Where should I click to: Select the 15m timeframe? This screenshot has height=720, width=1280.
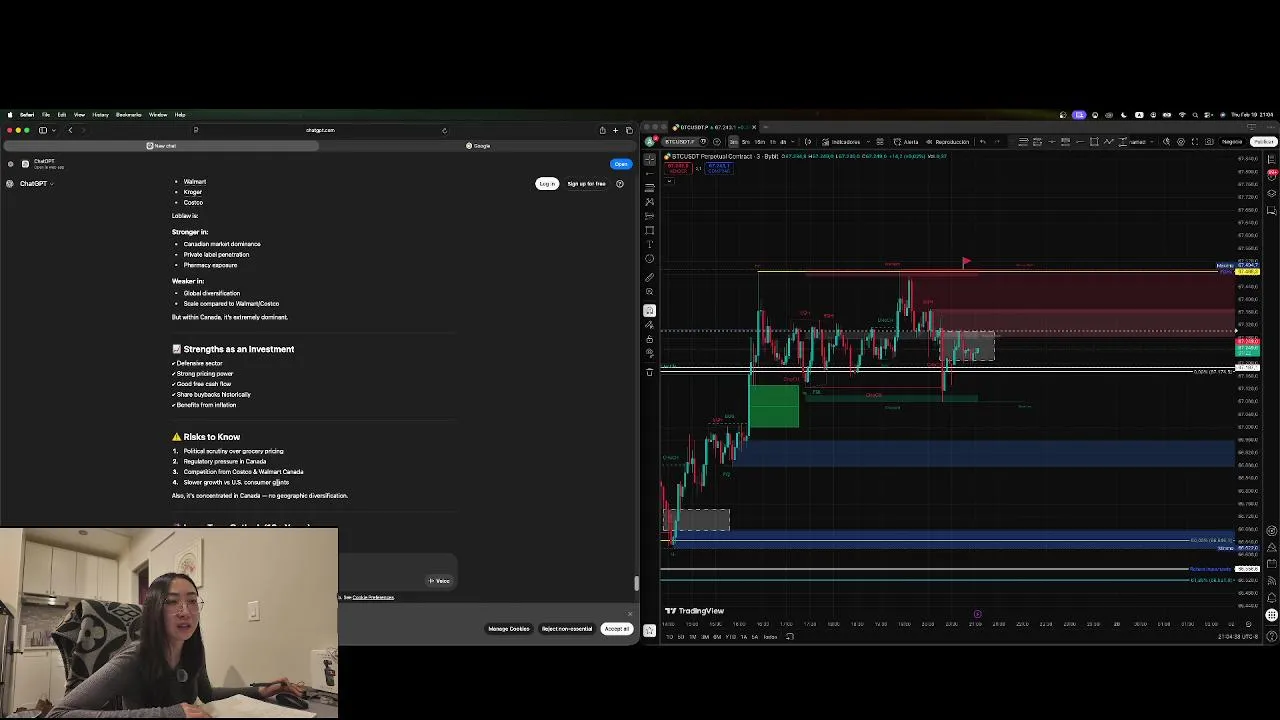(760, 142)
